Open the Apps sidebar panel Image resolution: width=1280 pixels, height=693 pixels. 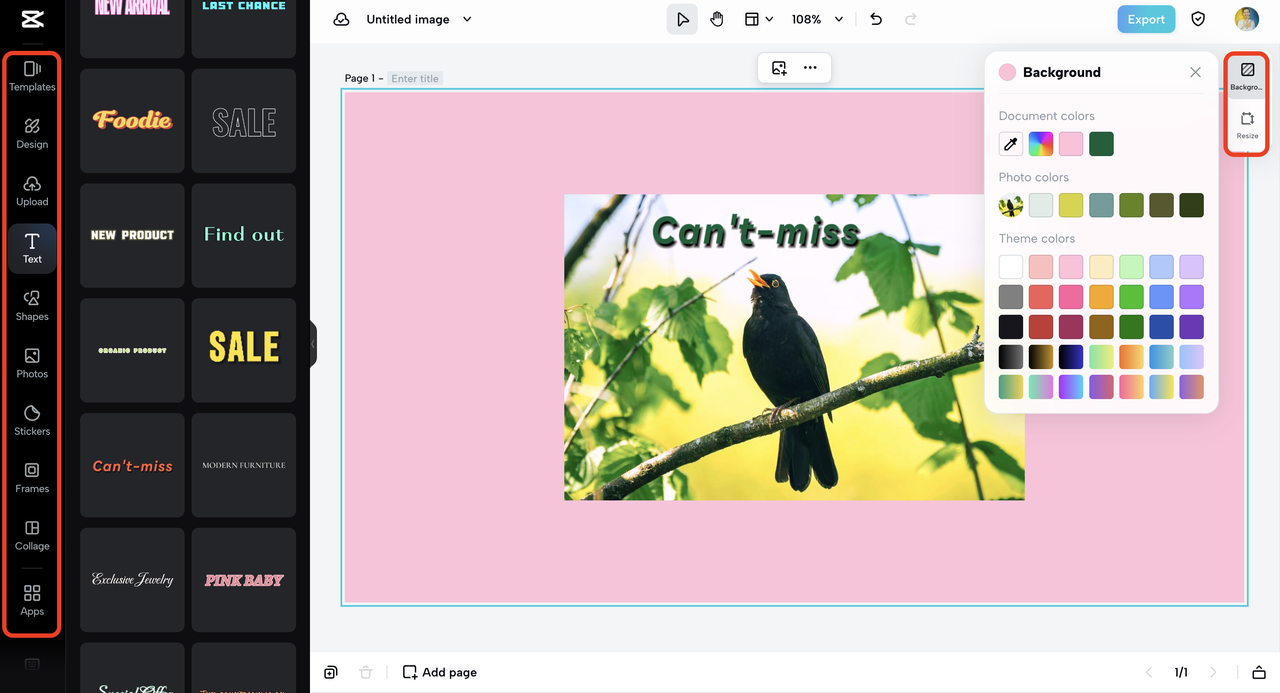coord(32,600)
